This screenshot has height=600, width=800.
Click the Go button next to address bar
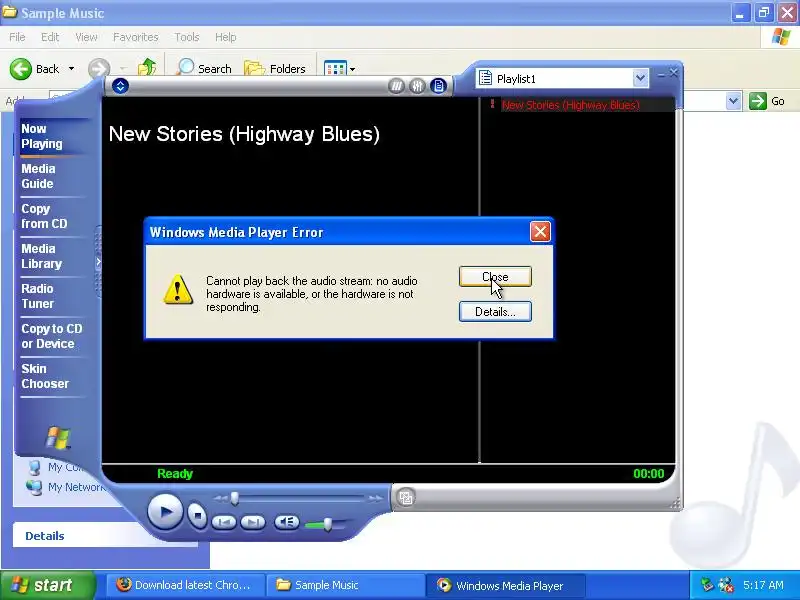click(x=767, y=101)
